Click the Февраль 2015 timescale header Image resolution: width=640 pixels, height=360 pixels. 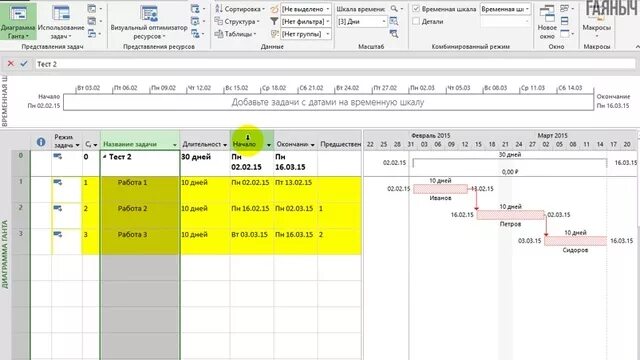click(431, 135)
